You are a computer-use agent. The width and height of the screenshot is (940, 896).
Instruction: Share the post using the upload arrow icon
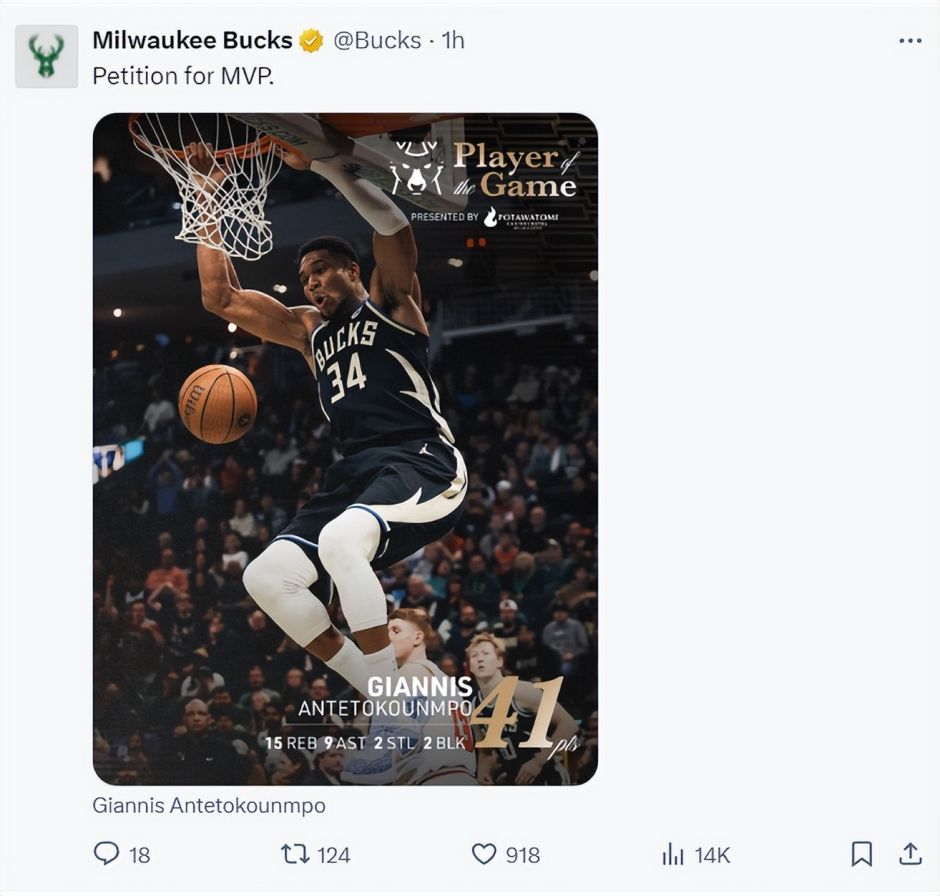910,854
